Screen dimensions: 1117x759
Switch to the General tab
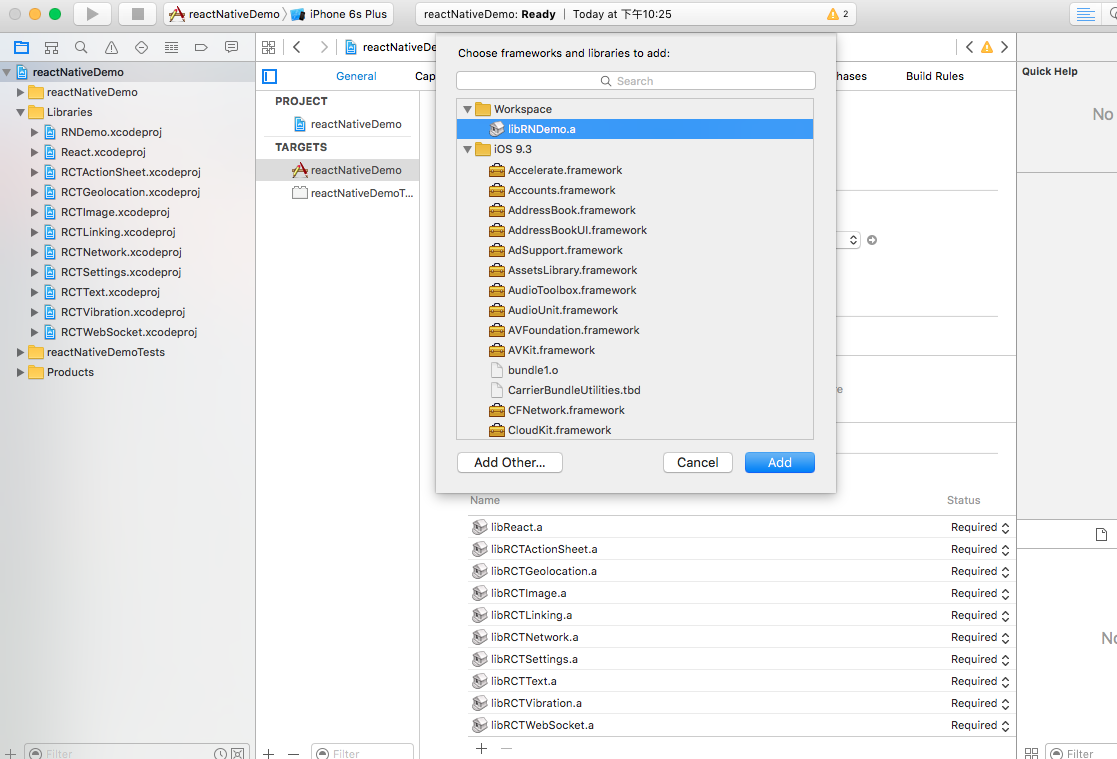pos(356,76)
